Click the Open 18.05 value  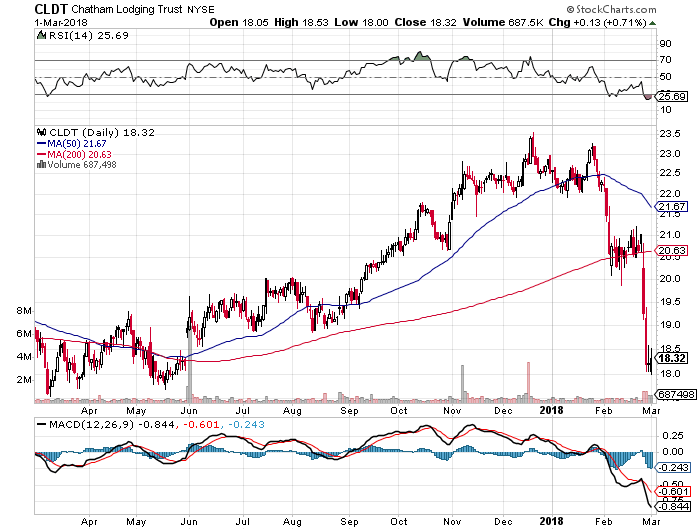(x=239, y=22)
